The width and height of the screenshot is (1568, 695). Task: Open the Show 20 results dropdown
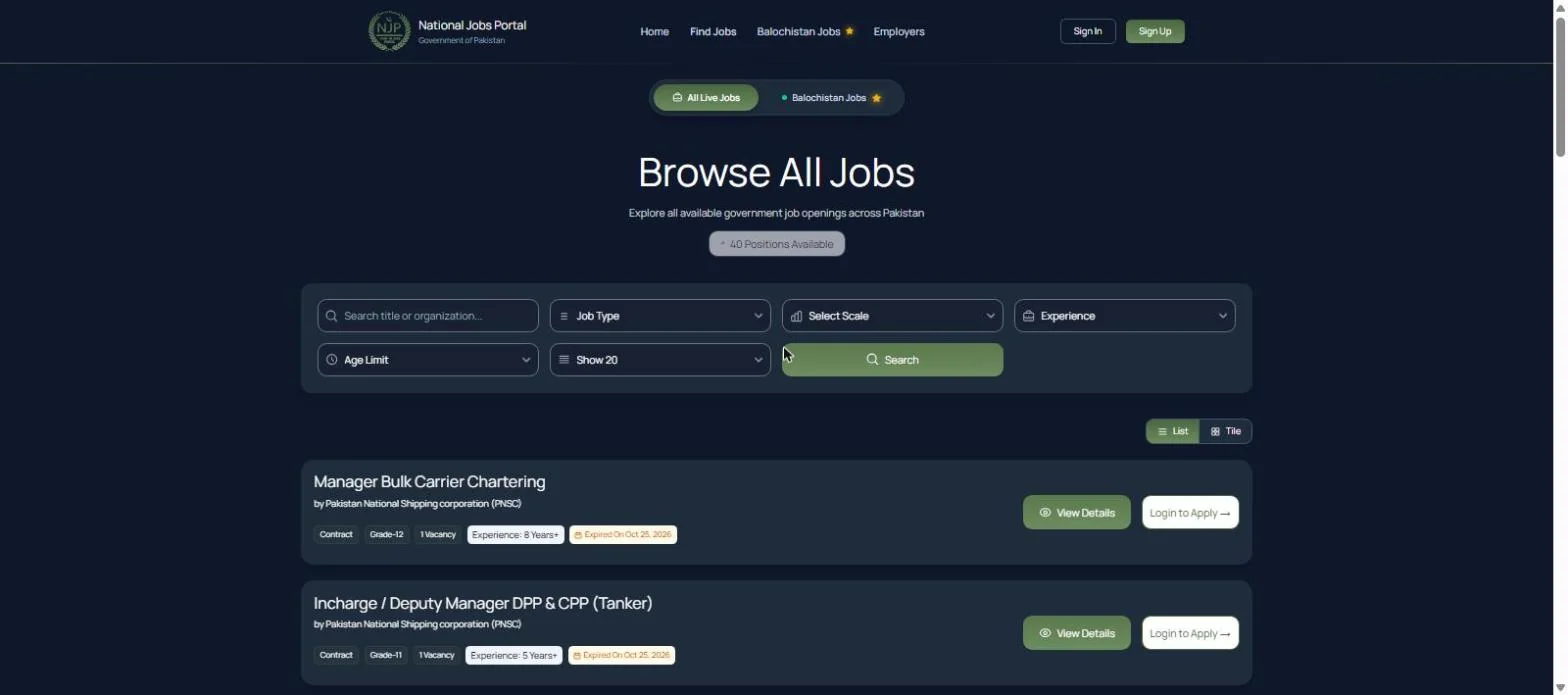tap(660, 360)
